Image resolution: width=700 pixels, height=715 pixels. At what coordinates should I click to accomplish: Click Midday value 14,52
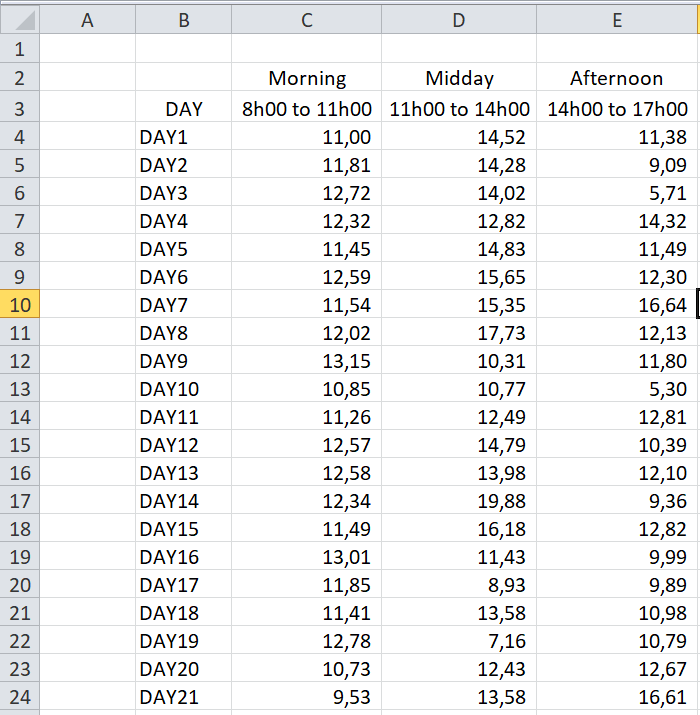tap(459, 136)
